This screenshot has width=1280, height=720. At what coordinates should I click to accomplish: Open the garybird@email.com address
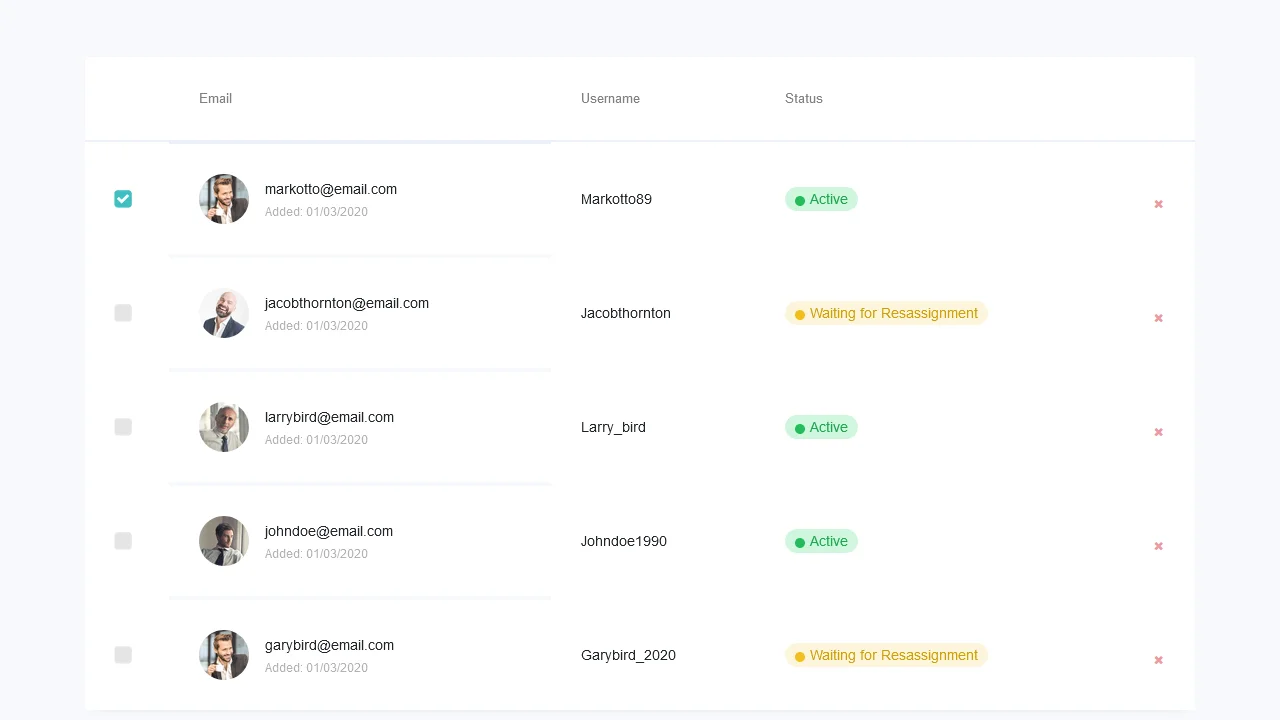click(x=329, y=645)
